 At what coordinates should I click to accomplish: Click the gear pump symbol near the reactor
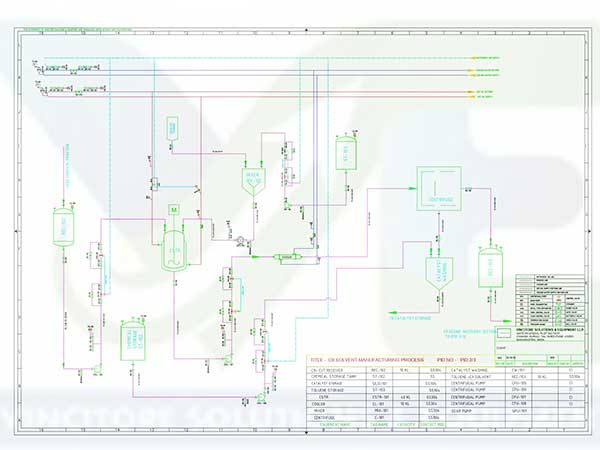click(x=240, y=240)
